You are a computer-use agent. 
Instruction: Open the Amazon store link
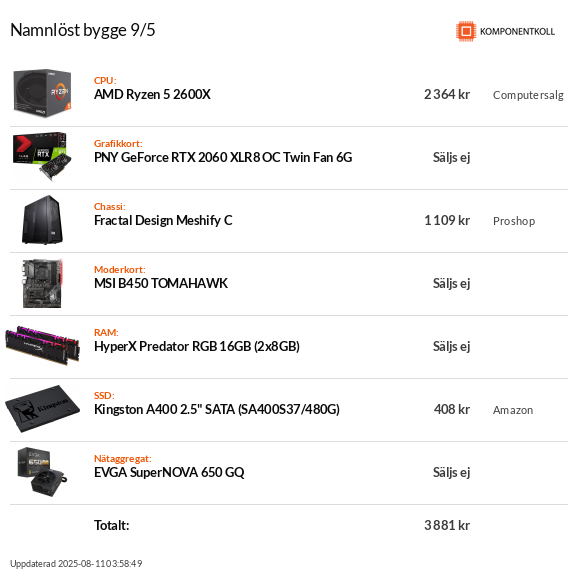pyautogui.click(x=513, y=410)
